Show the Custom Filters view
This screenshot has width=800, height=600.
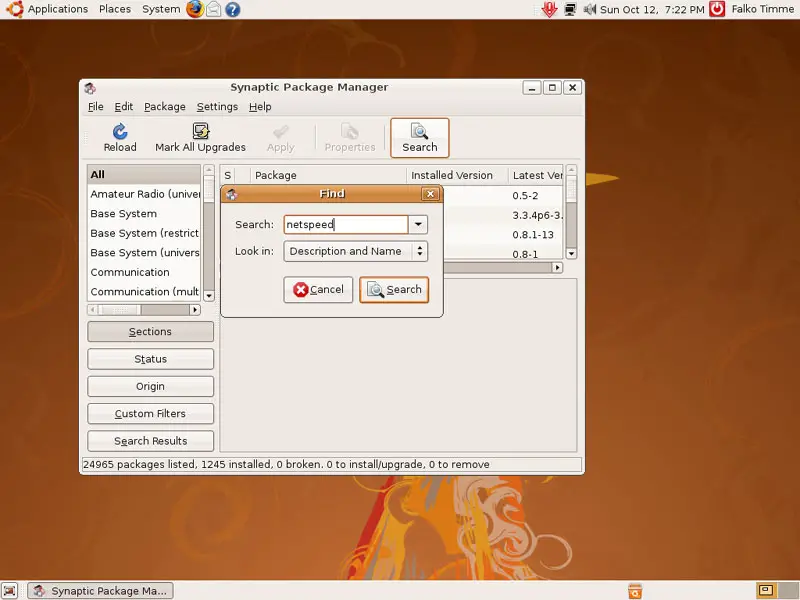click(x=150, y=413)
